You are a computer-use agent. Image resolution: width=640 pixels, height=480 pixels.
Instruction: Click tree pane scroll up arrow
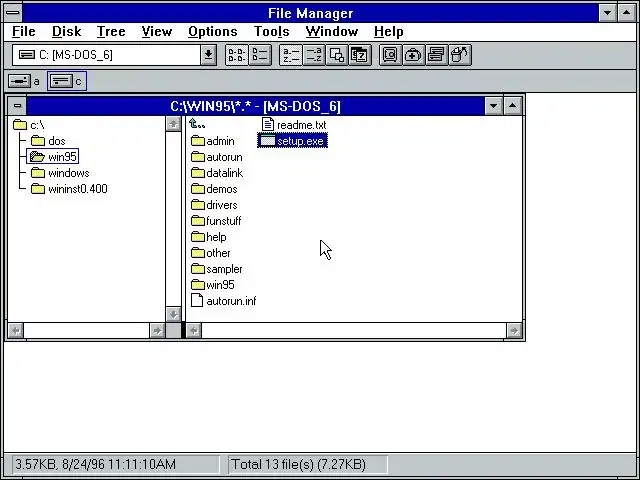173,124
